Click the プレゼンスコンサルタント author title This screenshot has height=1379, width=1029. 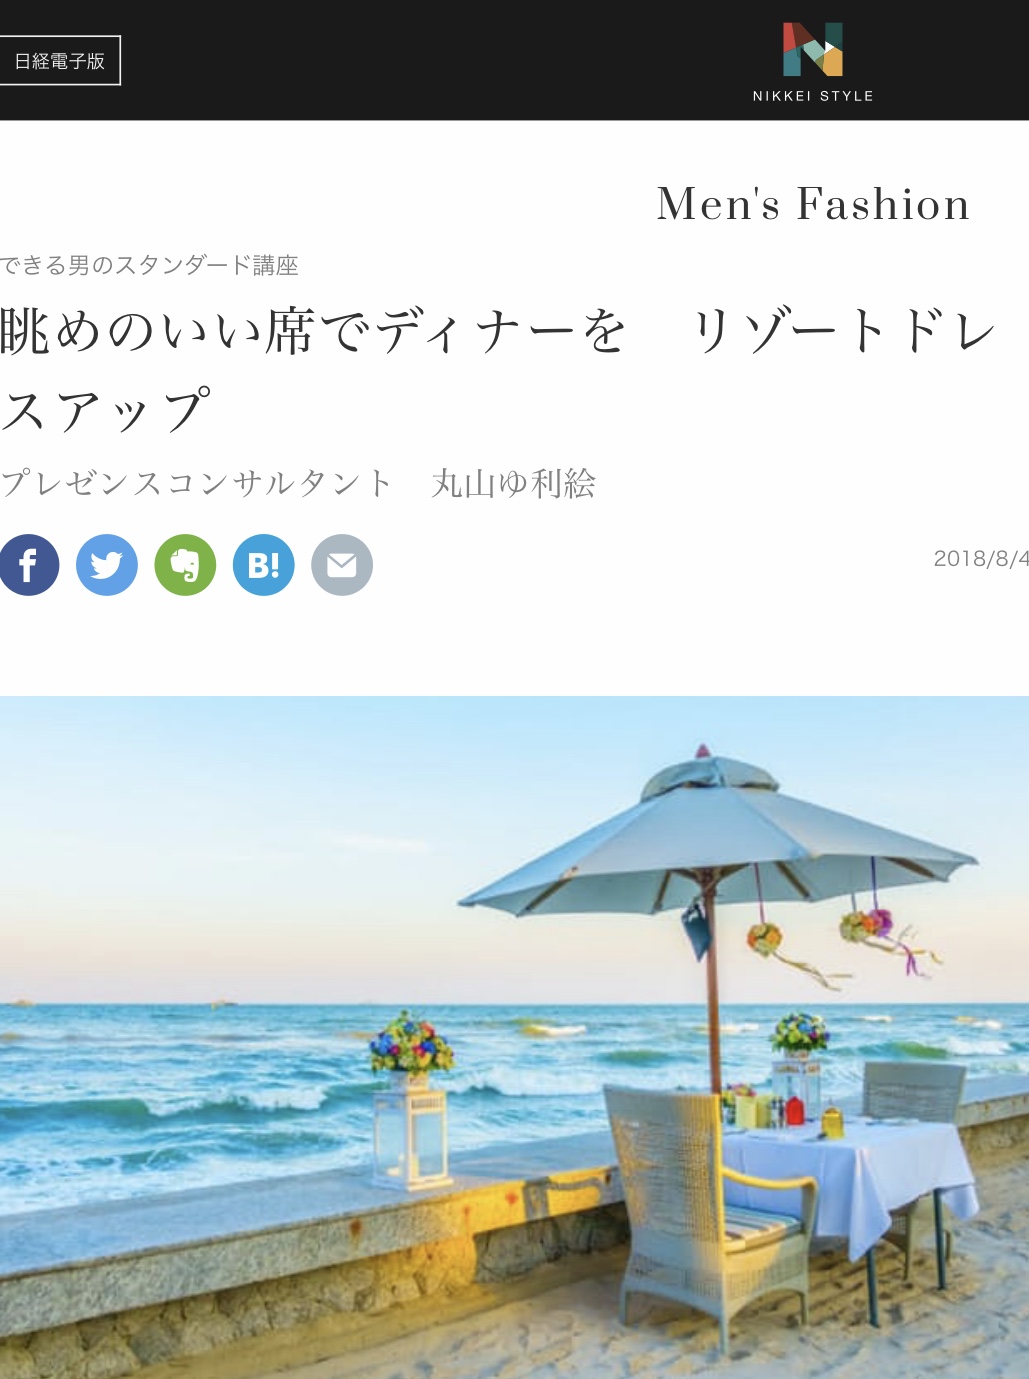pos(197,484)
